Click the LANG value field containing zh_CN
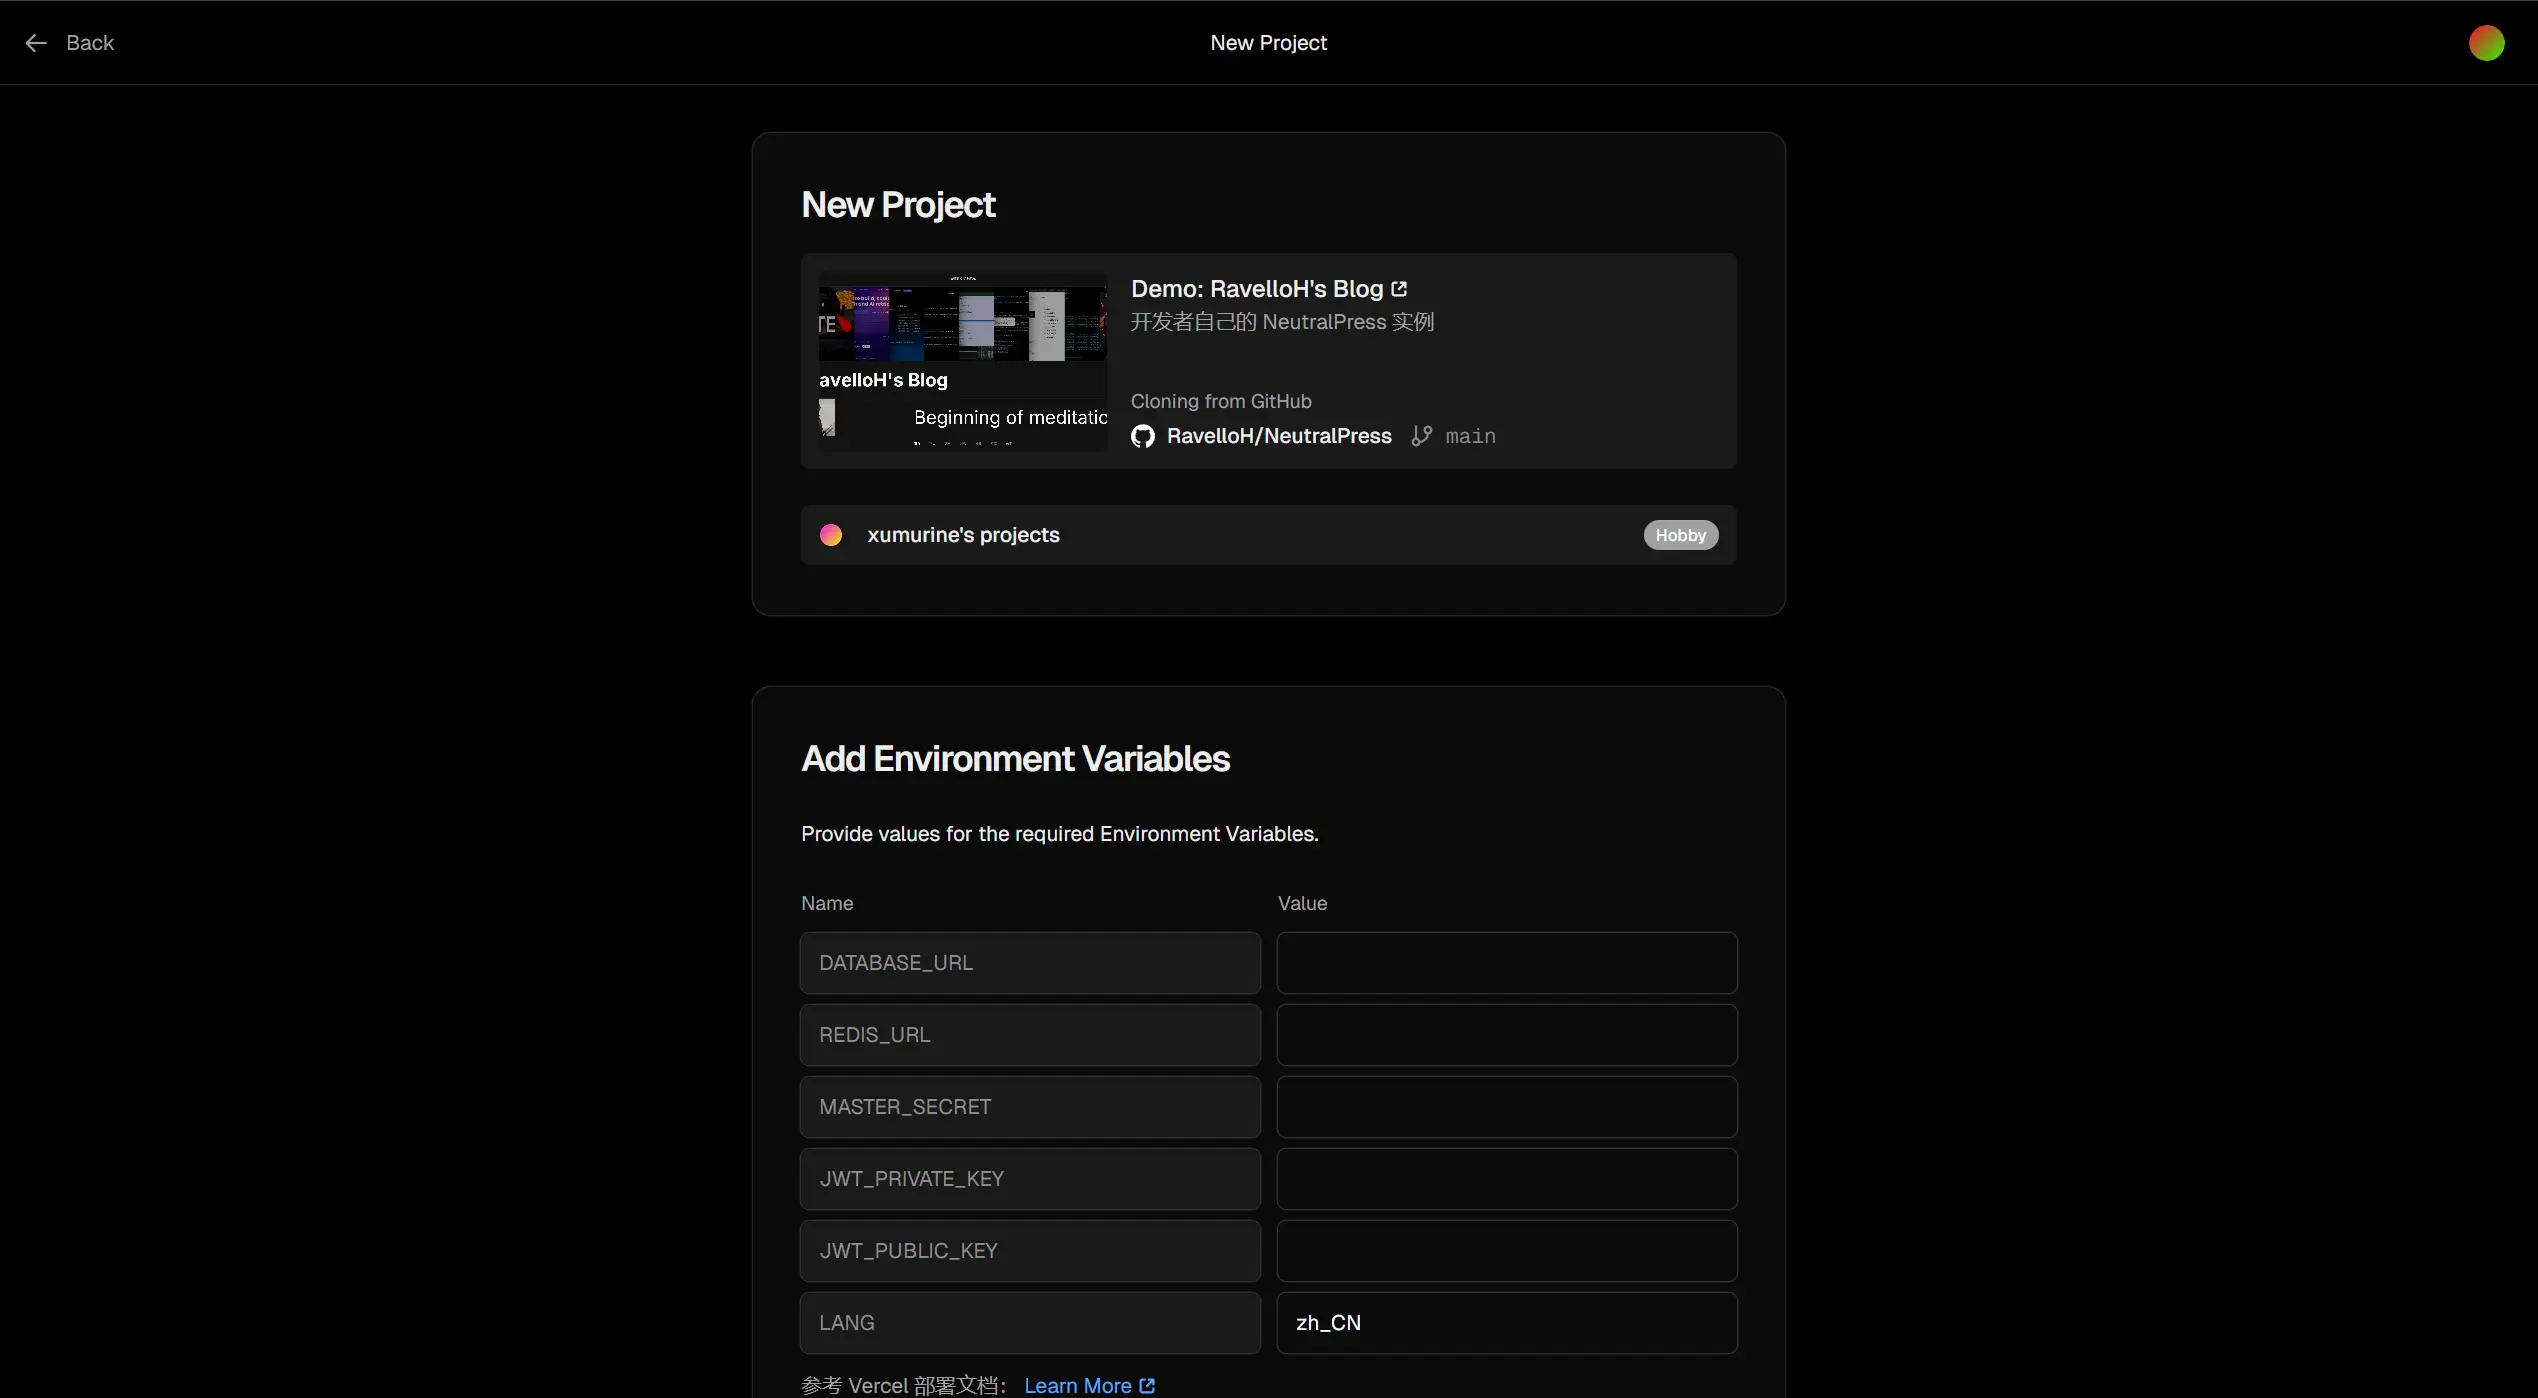 (1506, 1323)
